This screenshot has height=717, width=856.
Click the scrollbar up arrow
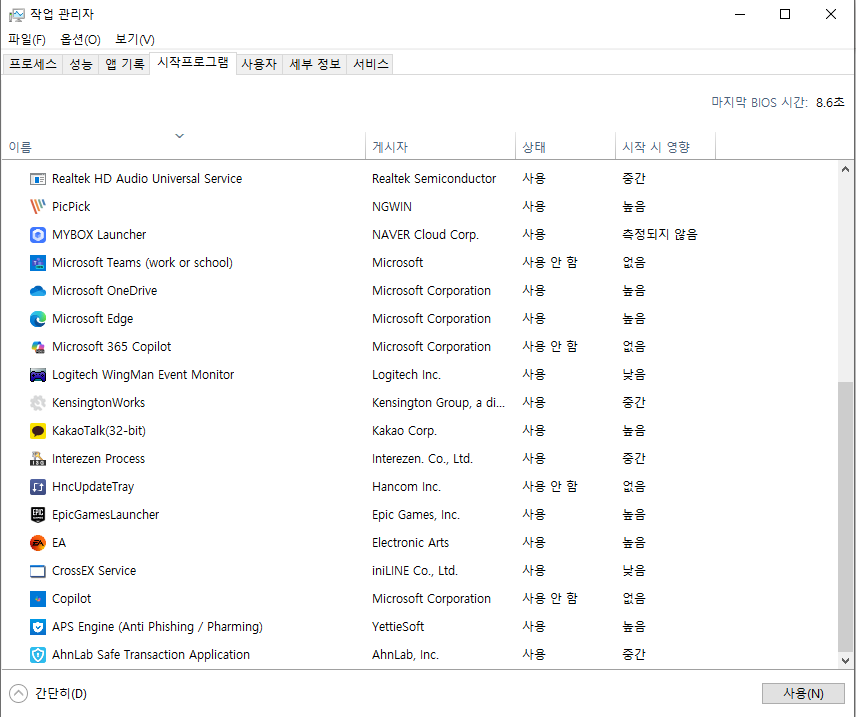tap(845, 169)
